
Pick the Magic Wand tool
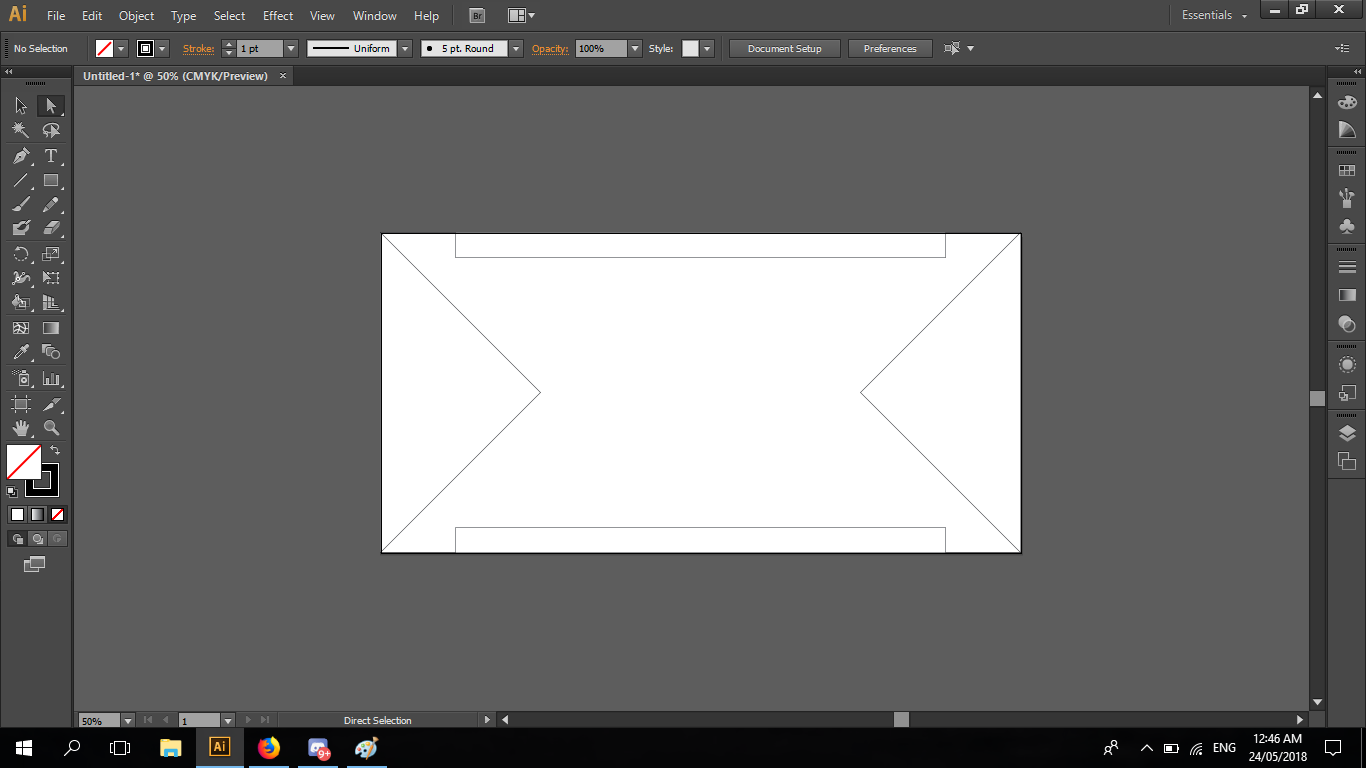click(21, 131)
